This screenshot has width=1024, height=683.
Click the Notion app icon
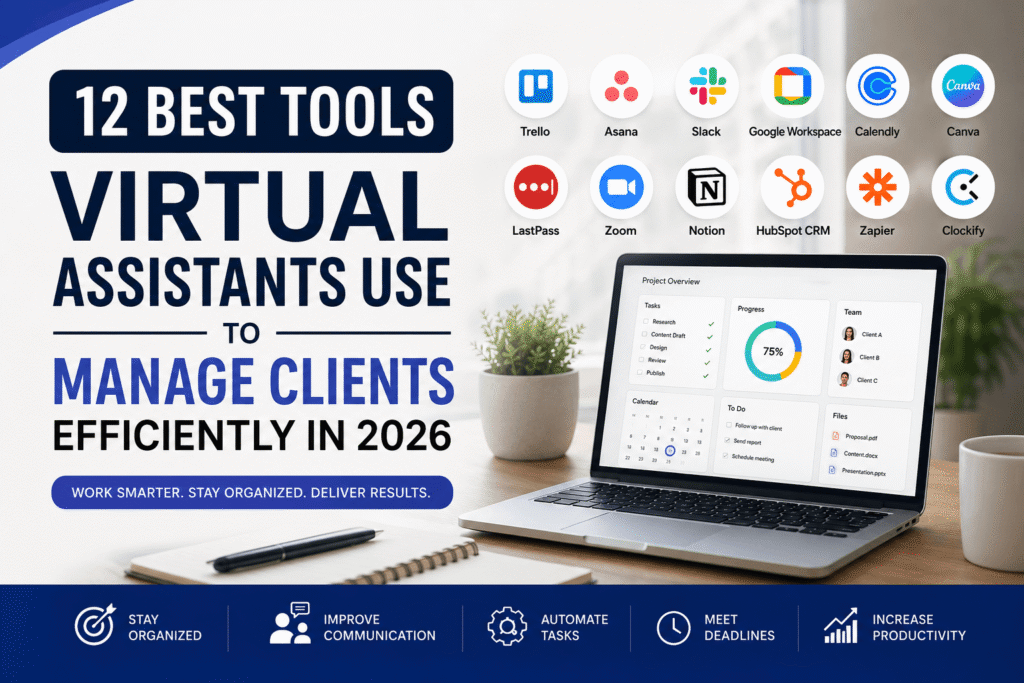(x=707, y=187)
